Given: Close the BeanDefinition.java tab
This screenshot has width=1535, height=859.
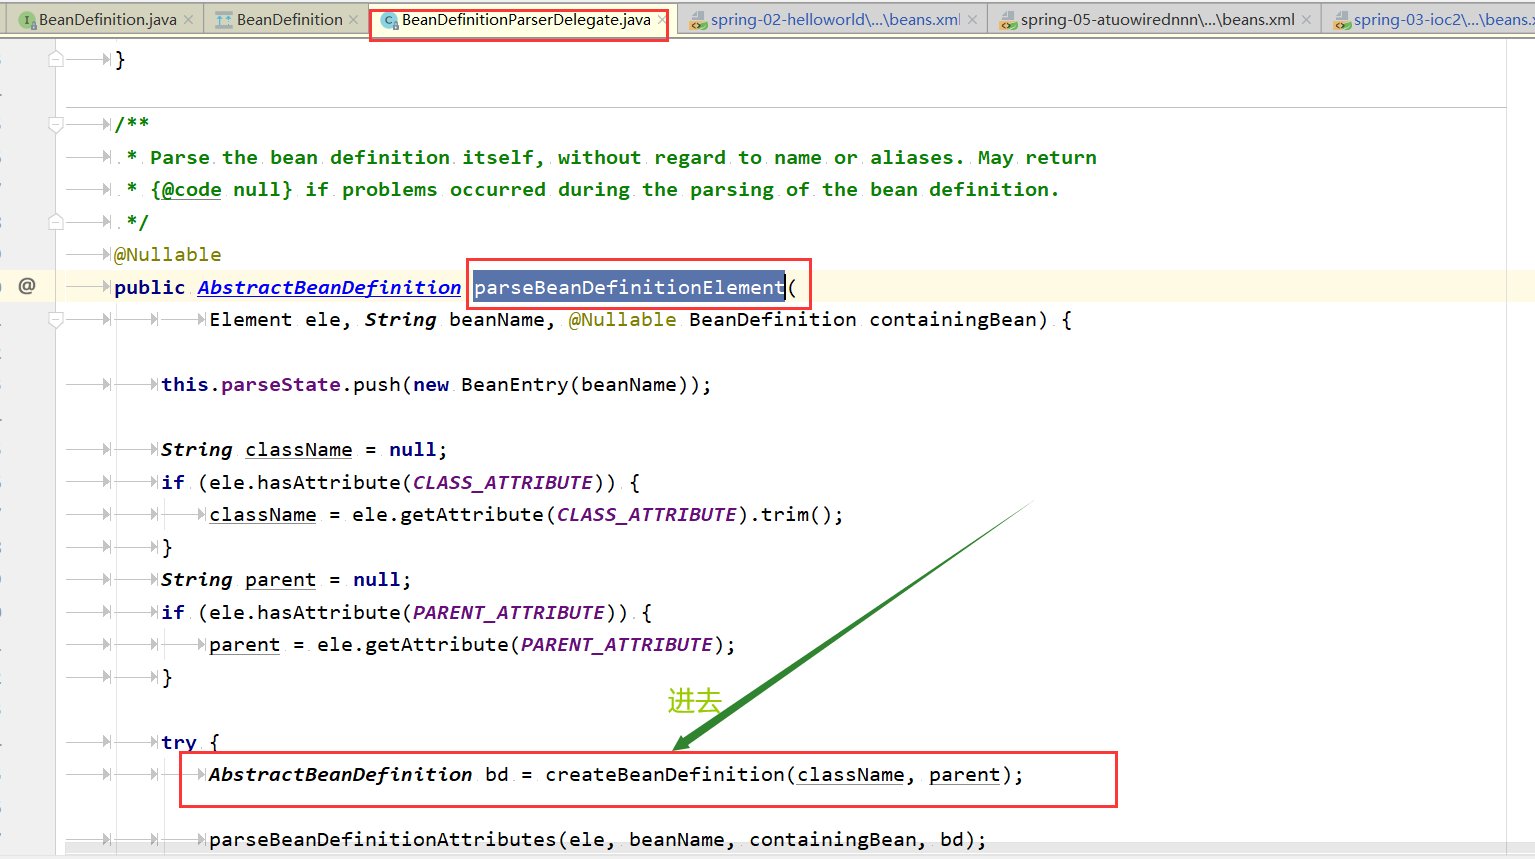Looking at the screenshot, I should click(189, 19).
